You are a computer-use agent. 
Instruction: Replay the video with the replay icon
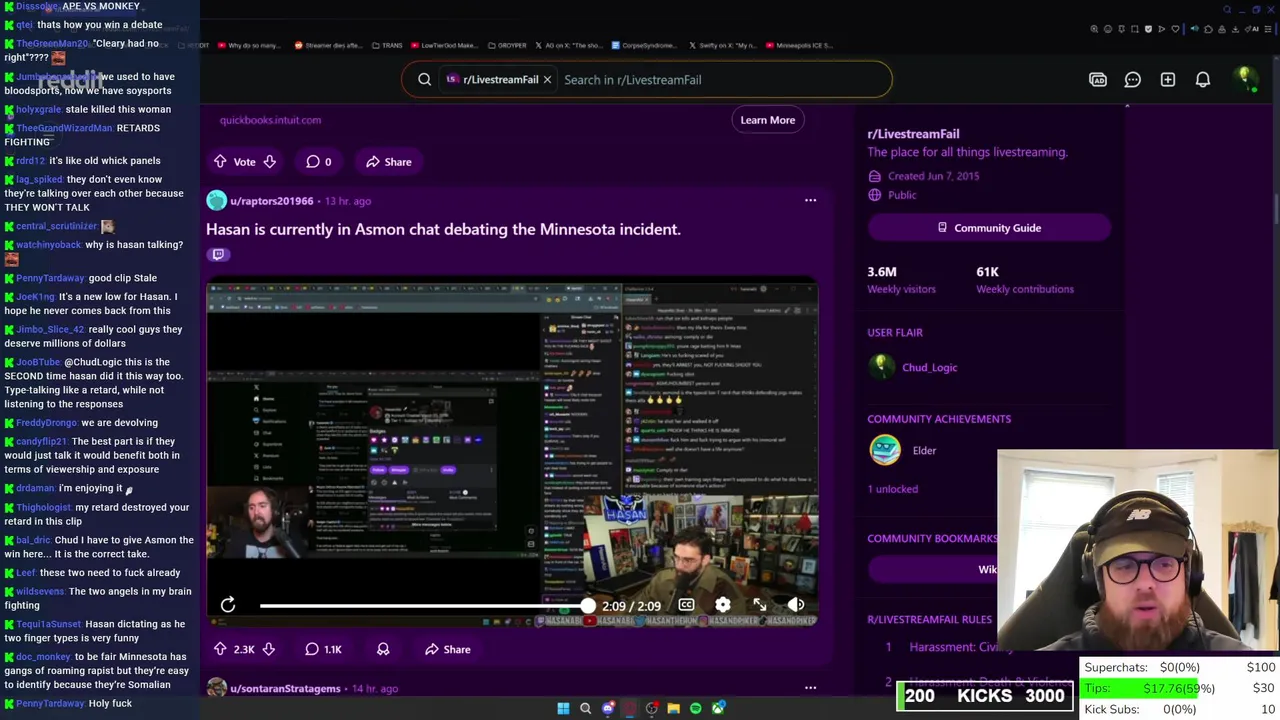pyautogui.click(x=228, y=605)
